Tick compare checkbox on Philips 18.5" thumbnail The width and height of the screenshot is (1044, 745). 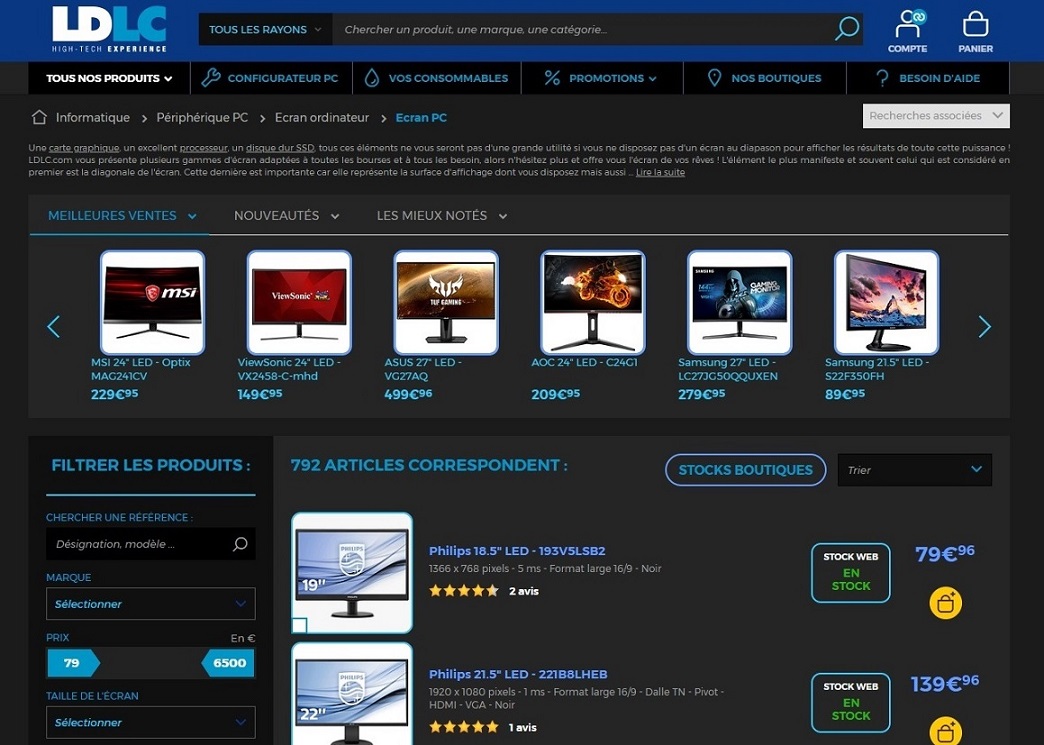299,625
